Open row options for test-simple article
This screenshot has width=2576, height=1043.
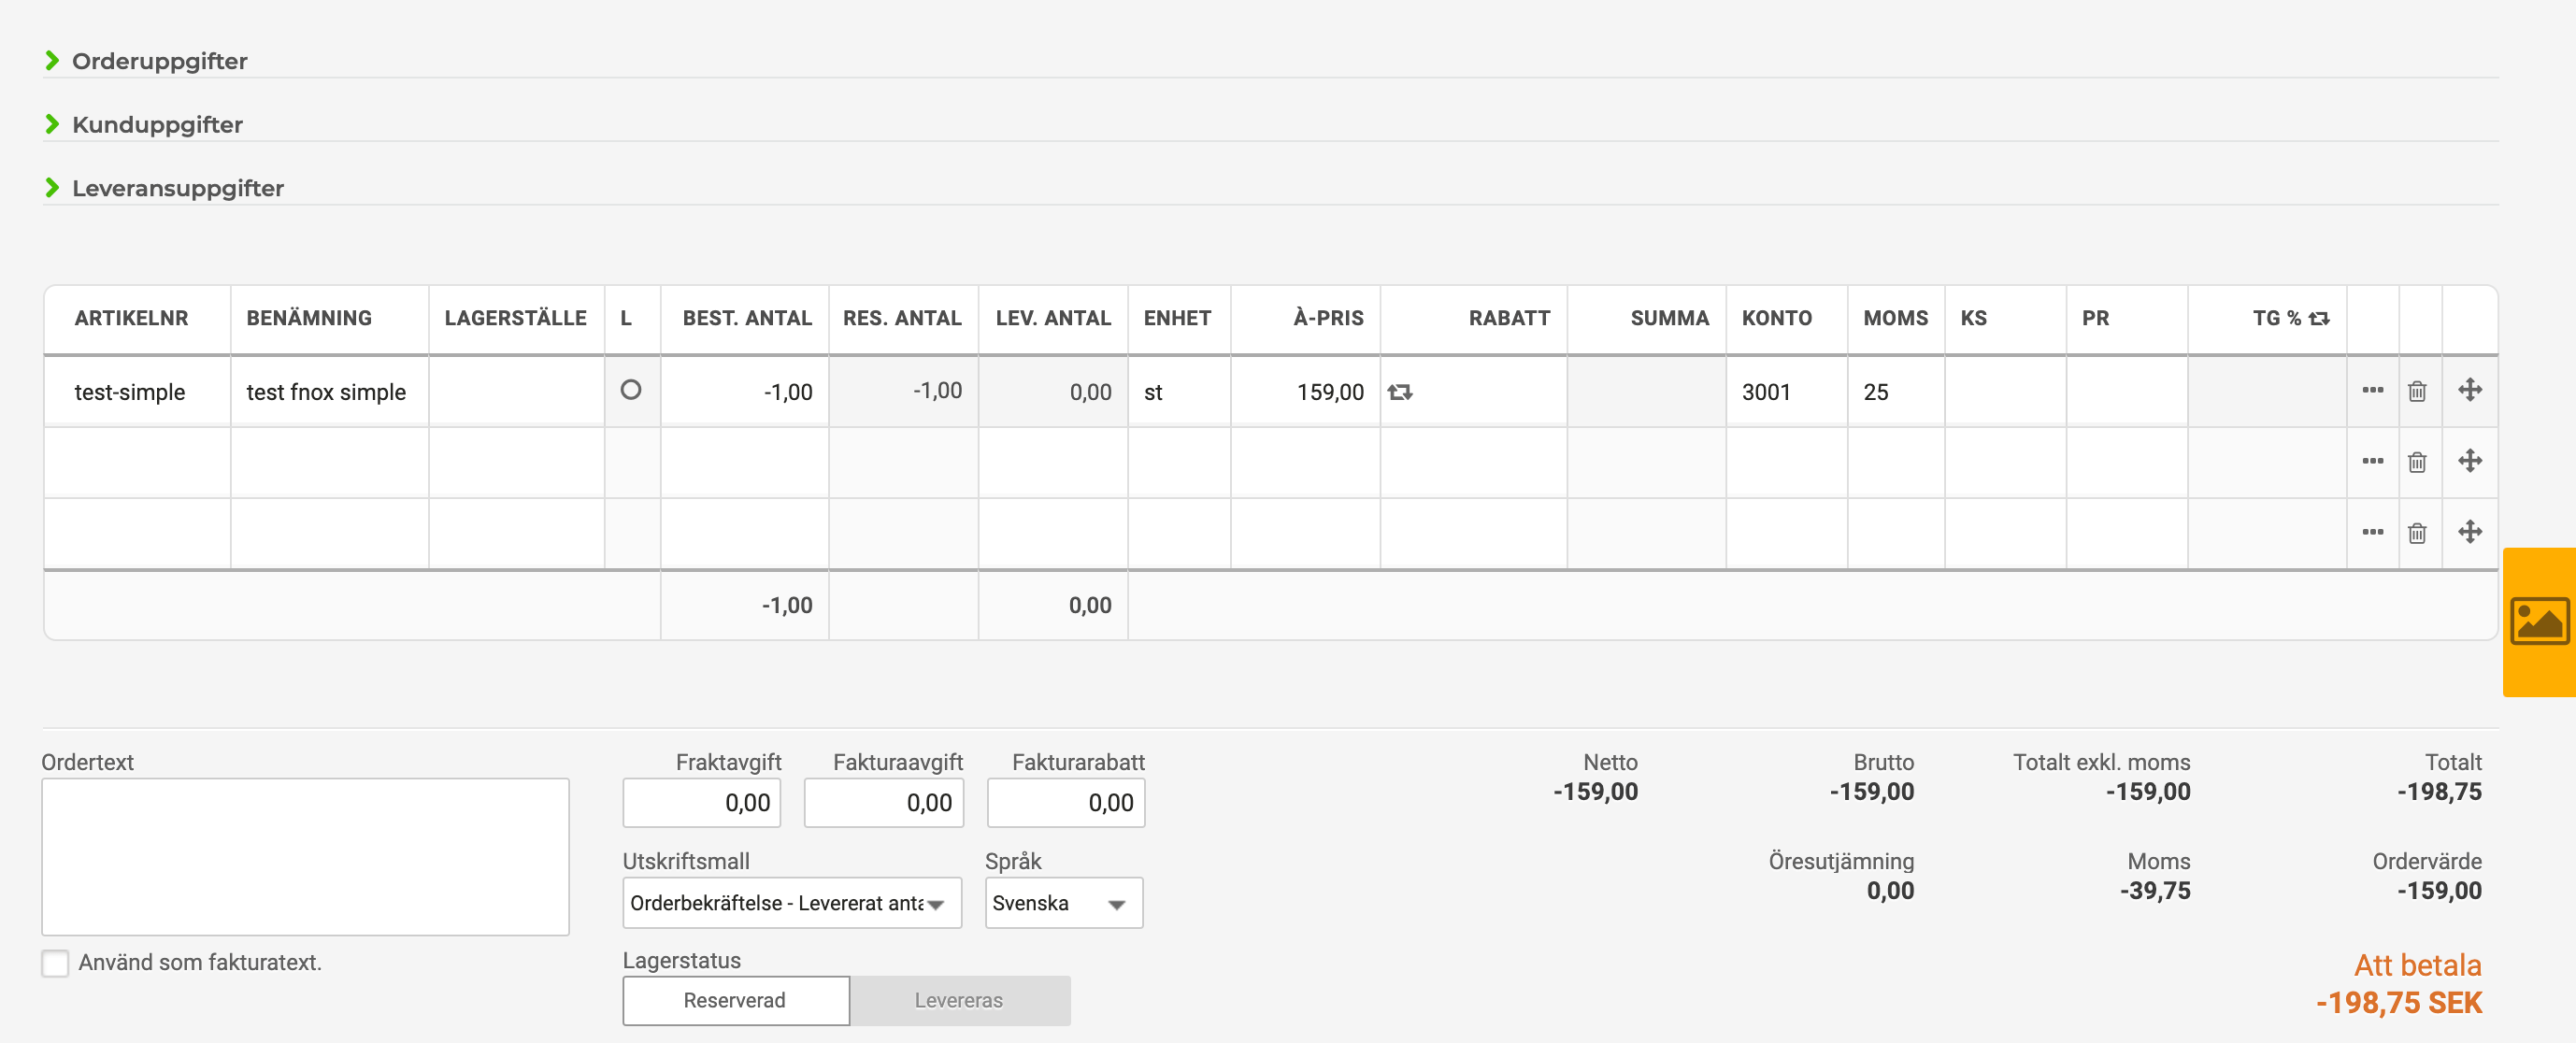click(x=2373, y=391)
